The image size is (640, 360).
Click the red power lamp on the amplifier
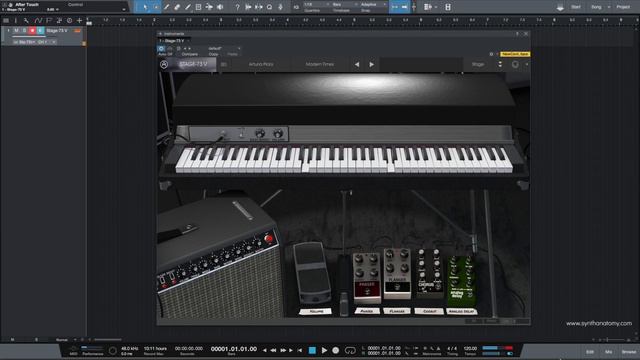(269, 238)
